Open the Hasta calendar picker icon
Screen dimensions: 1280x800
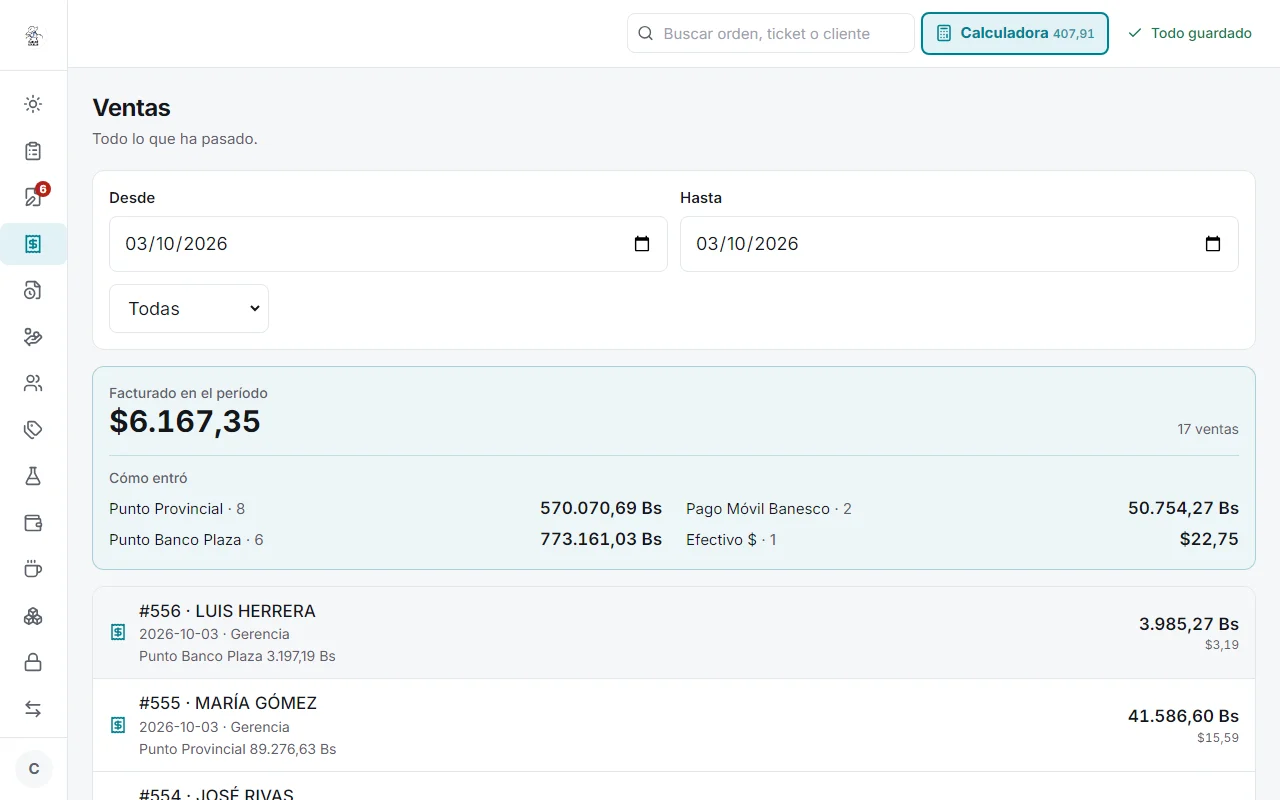tap(1213, 244)
